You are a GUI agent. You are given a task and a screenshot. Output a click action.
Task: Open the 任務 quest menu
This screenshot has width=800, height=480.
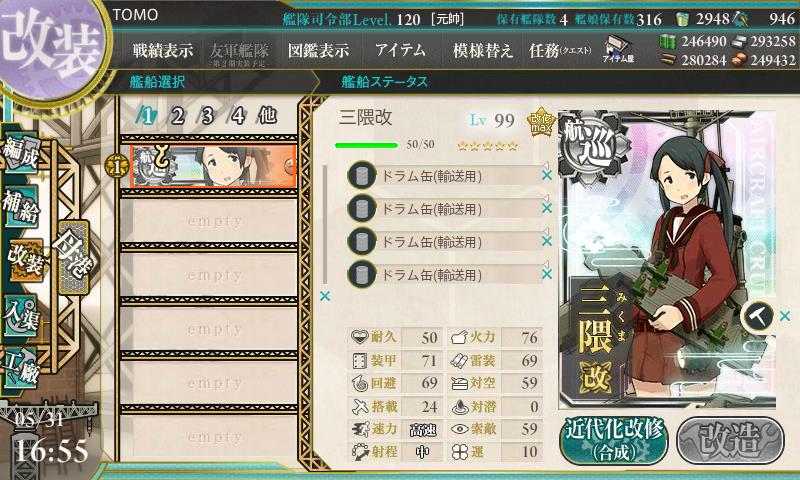[560, 50]
